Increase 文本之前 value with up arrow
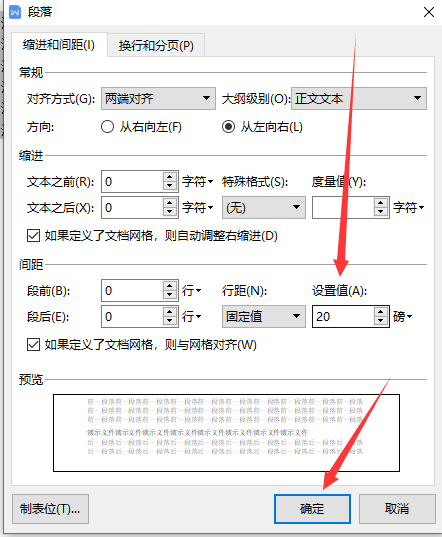The width and height of the screenshot is (442, 537). tap(170, 177)
